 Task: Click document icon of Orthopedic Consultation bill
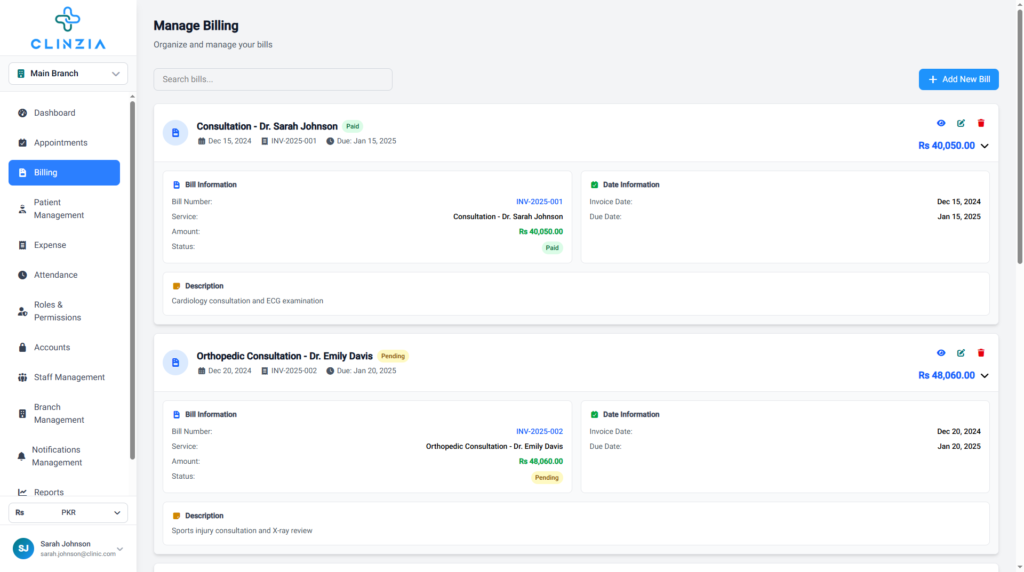tap(176, 363)
